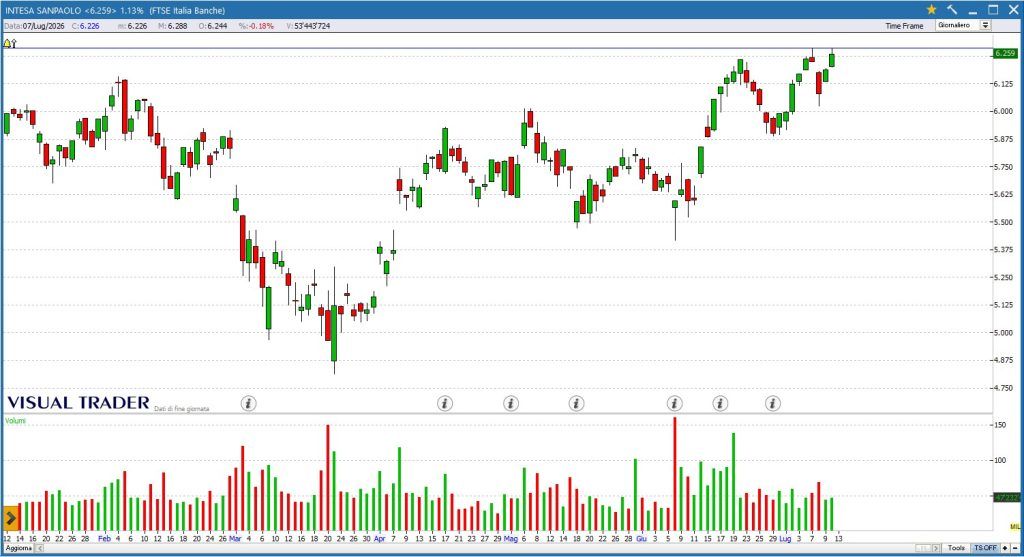
Task: Click the scroll left arrow beside Aggiorna
Action: (x=39, y=548)
